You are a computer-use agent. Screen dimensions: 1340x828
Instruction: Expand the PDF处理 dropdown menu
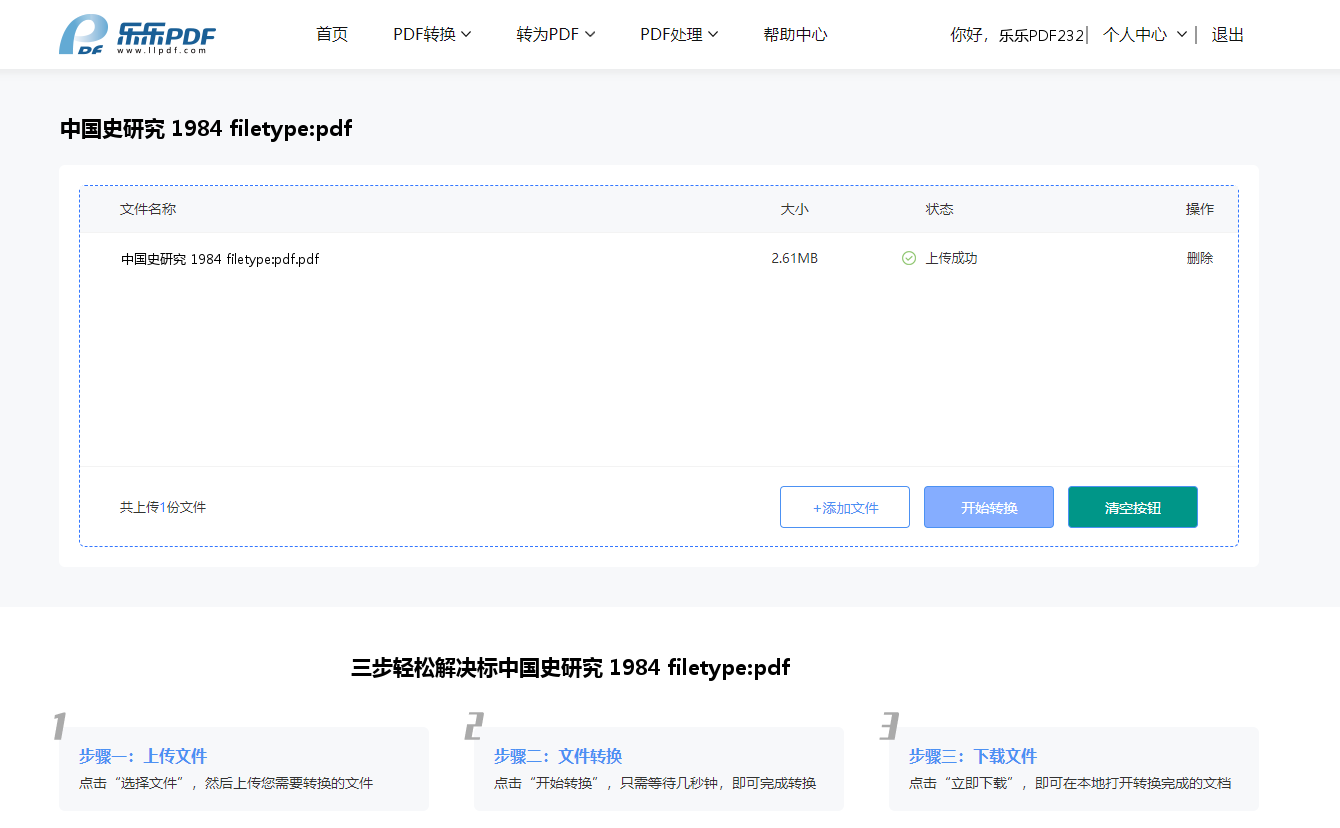coord(679,34)
